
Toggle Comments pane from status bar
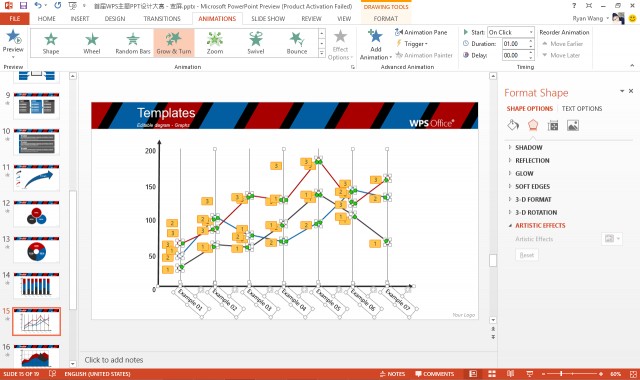coord(434,374)
